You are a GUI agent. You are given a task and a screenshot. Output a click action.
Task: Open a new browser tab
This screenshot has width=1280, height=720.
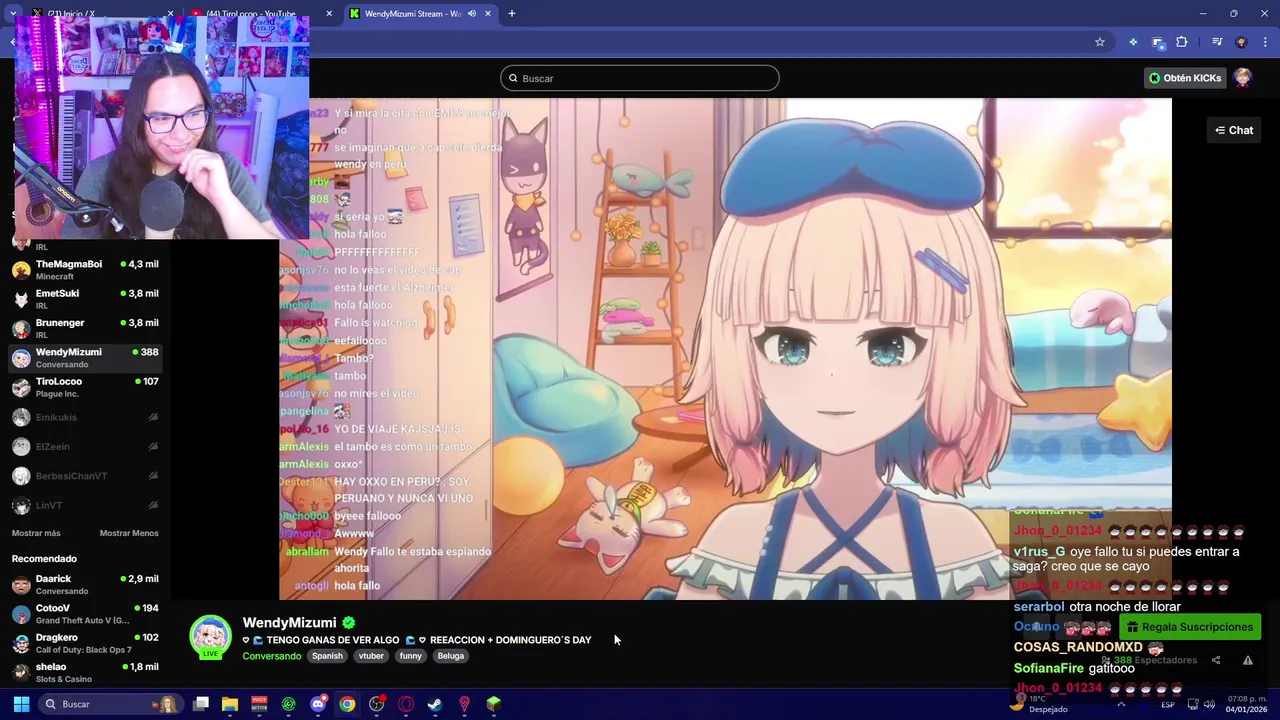512,14
